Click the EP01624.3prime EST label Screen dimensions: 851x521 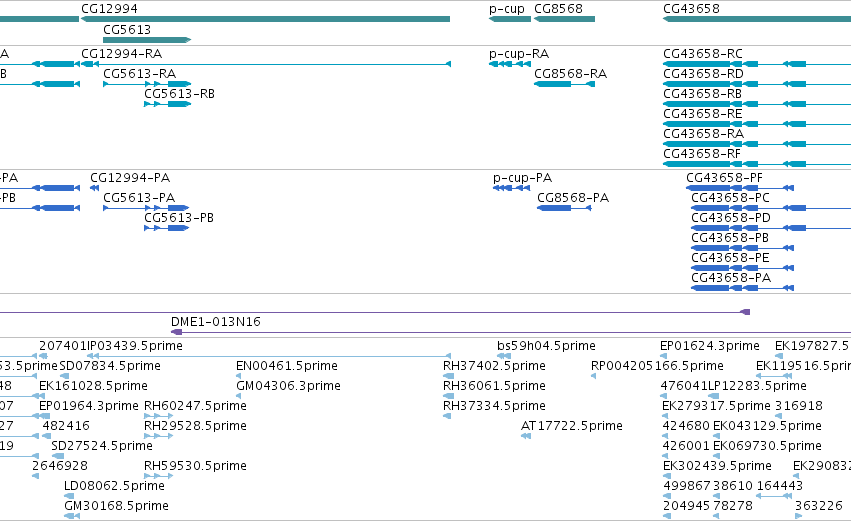(709, 346)
